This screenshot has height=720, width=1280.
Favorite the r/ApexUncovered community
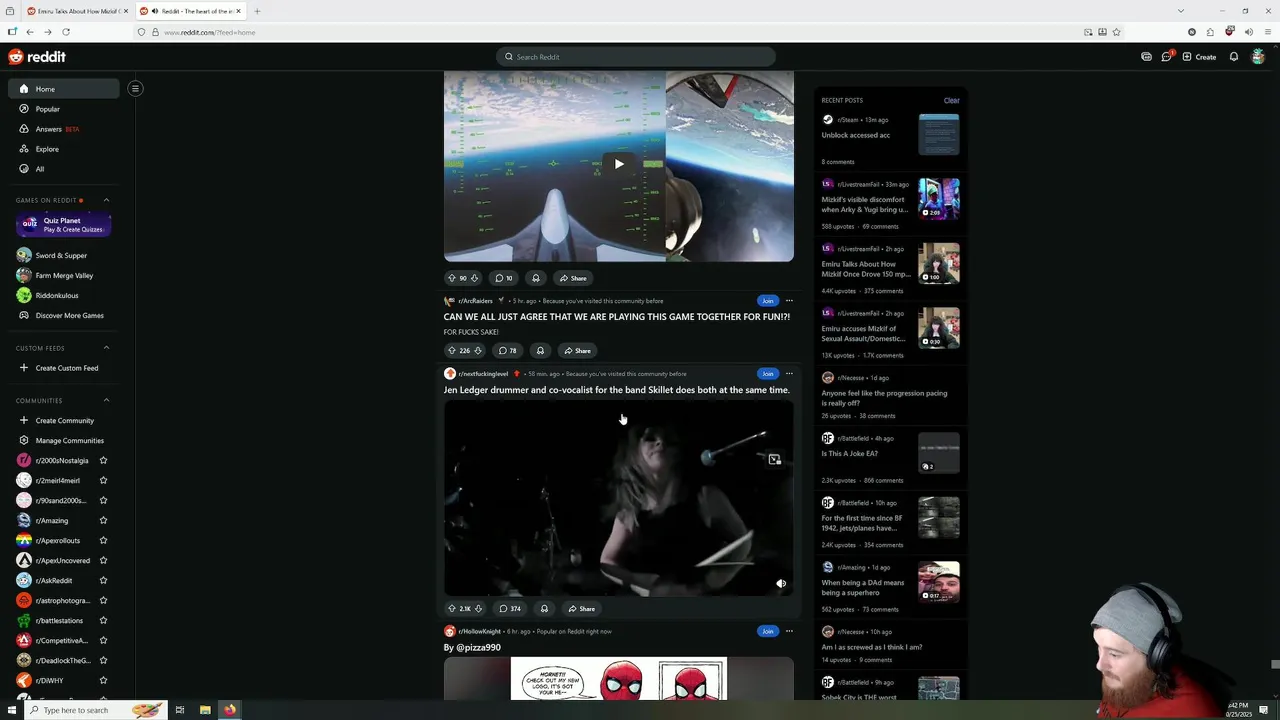click(x=103, y=560)
